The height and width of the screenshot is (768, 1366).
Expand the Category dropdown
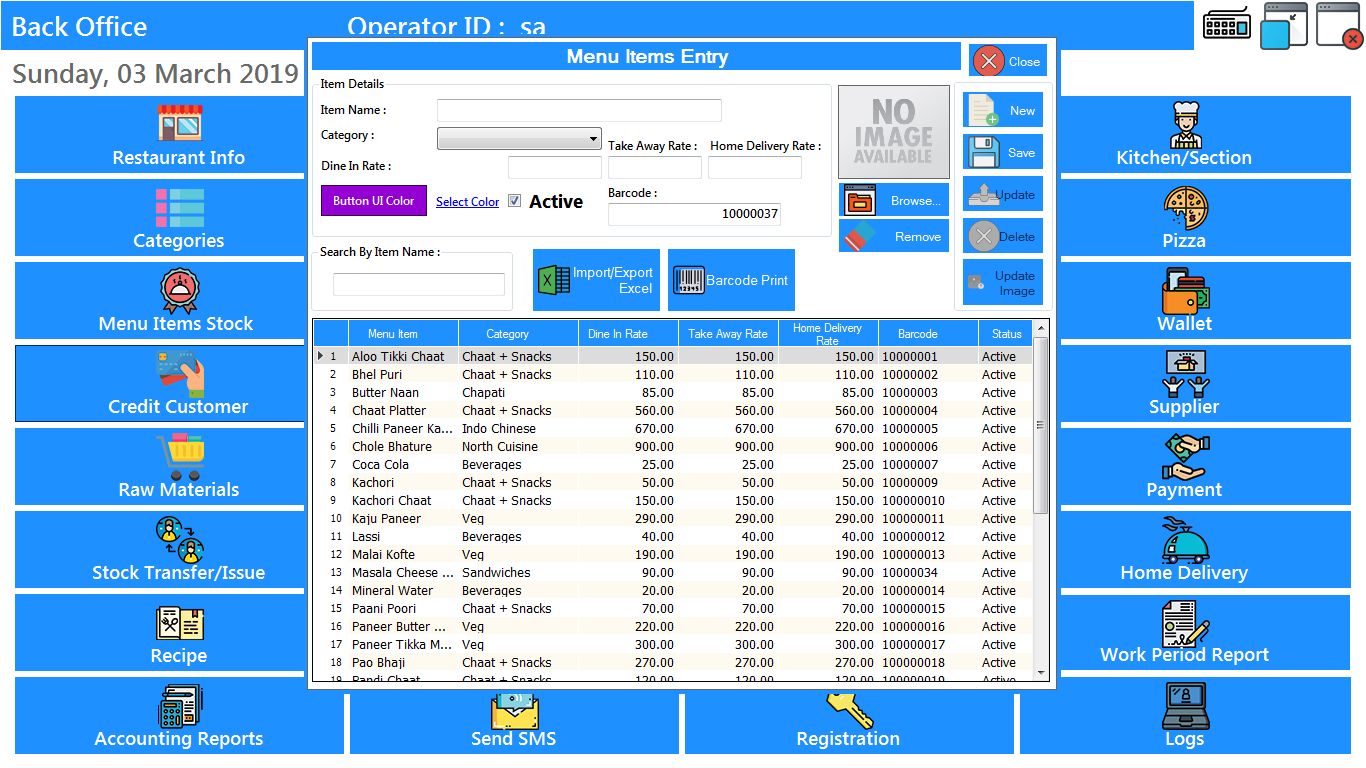point(594,139)
